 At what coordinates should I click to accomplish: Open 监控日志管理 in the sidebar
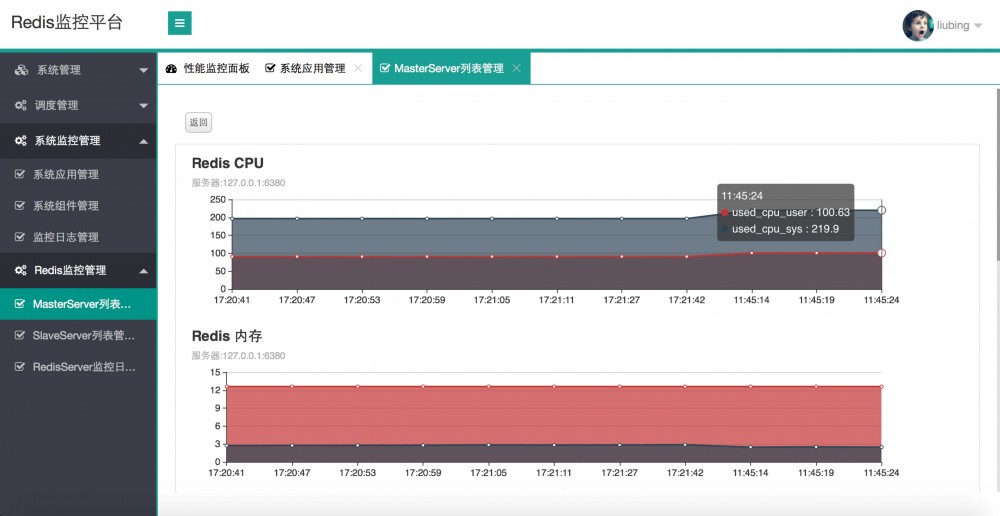(x=78, y=237)
